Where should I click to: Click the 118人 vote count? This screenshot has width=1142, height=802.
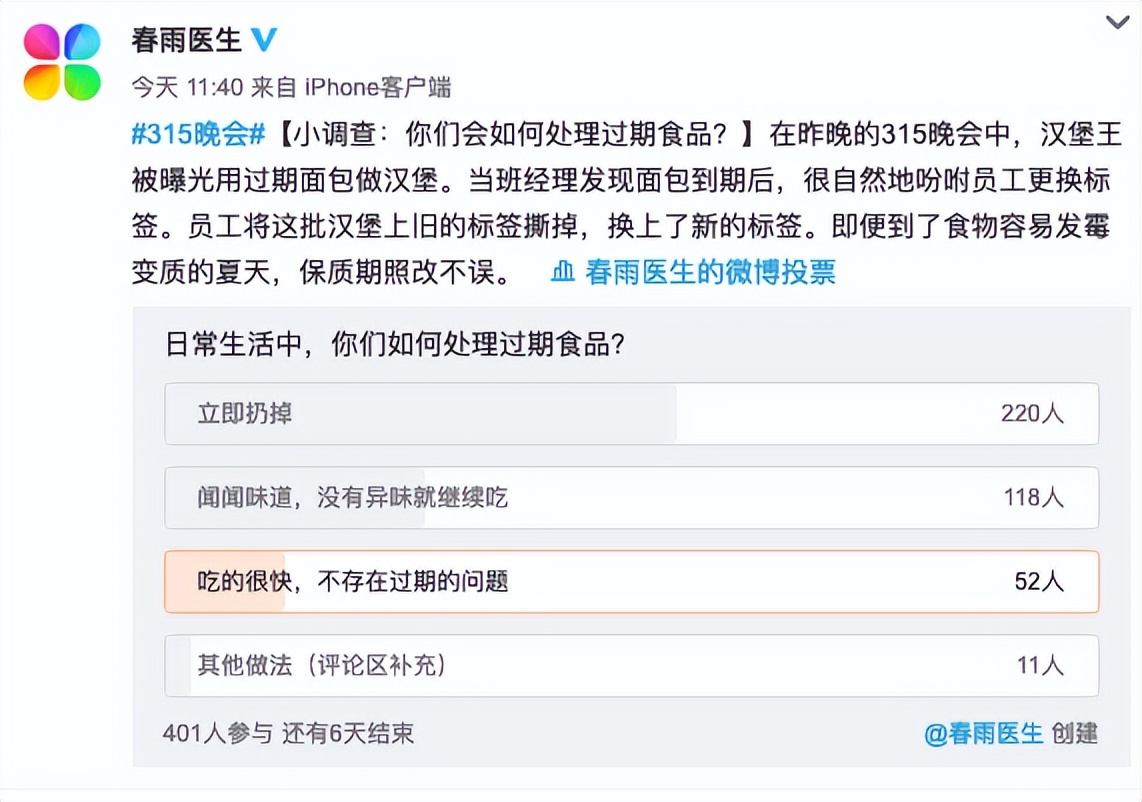pyautogui.click(x=1031, y=498)
